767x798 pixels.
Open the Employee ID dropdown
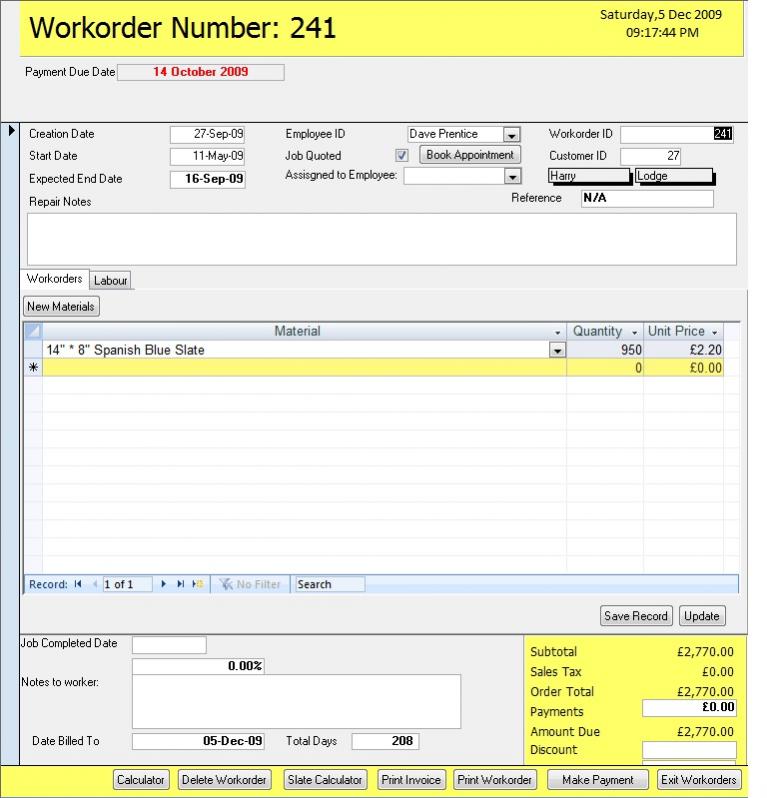coord(512,135)
